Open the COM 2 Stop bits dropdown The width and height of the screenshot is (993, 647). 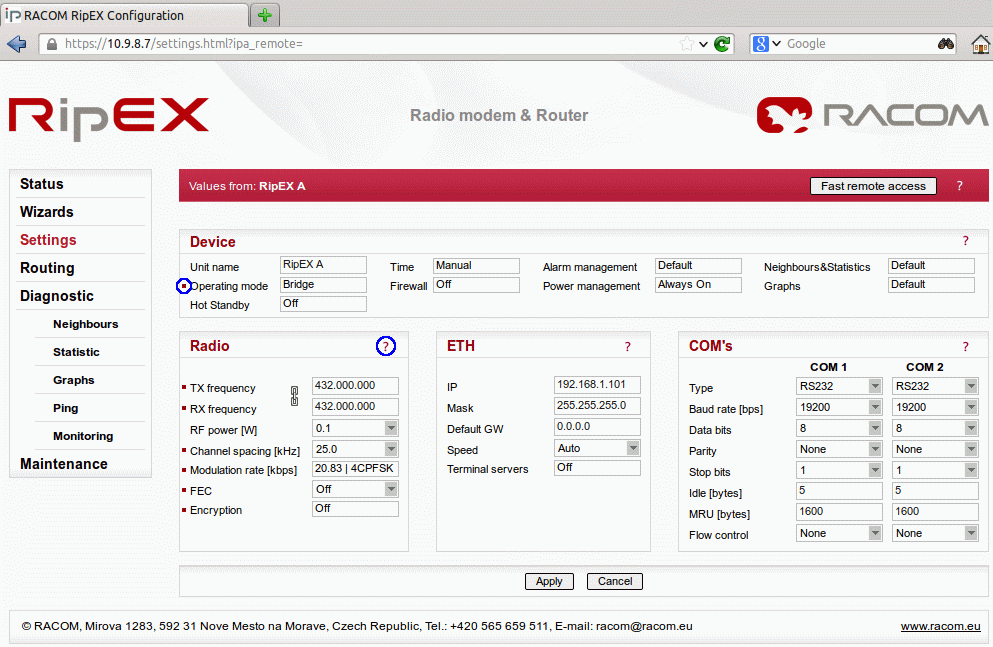[971, 470]
